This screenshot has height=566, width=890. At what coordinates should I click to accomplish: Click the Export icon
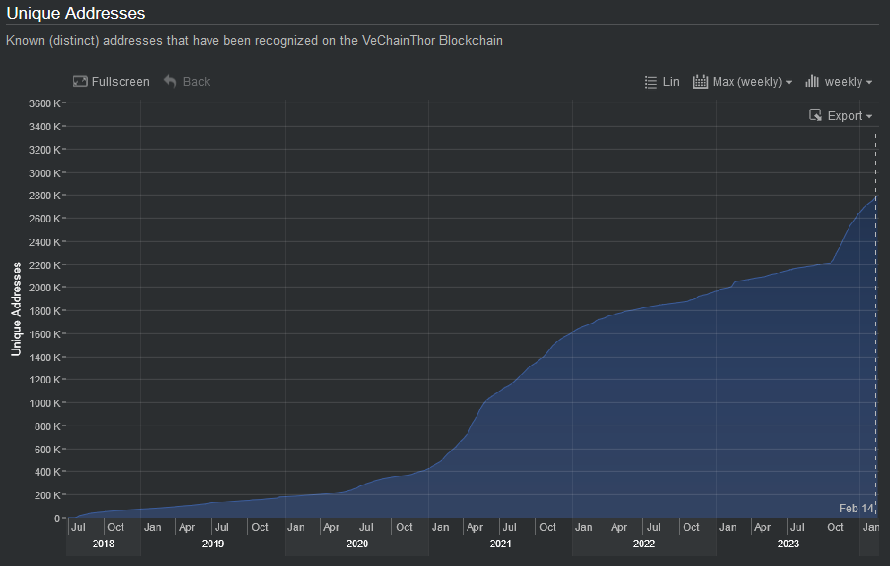815,115
